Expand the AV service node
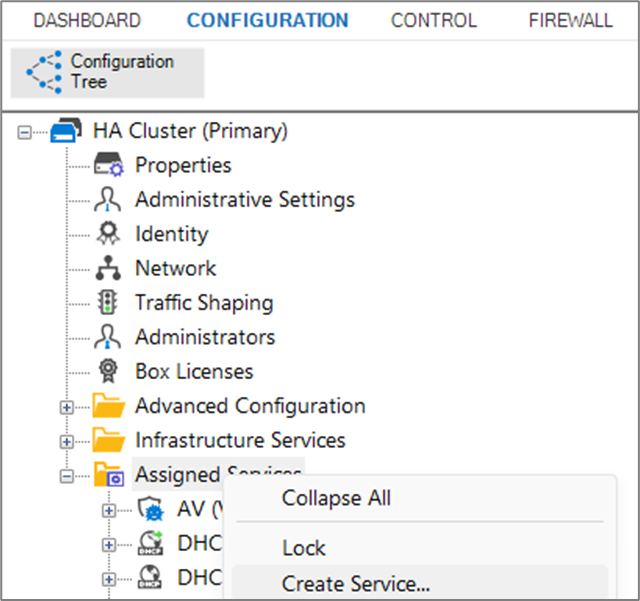The width and height of the screenshot is (640, 601). [109, 510]
